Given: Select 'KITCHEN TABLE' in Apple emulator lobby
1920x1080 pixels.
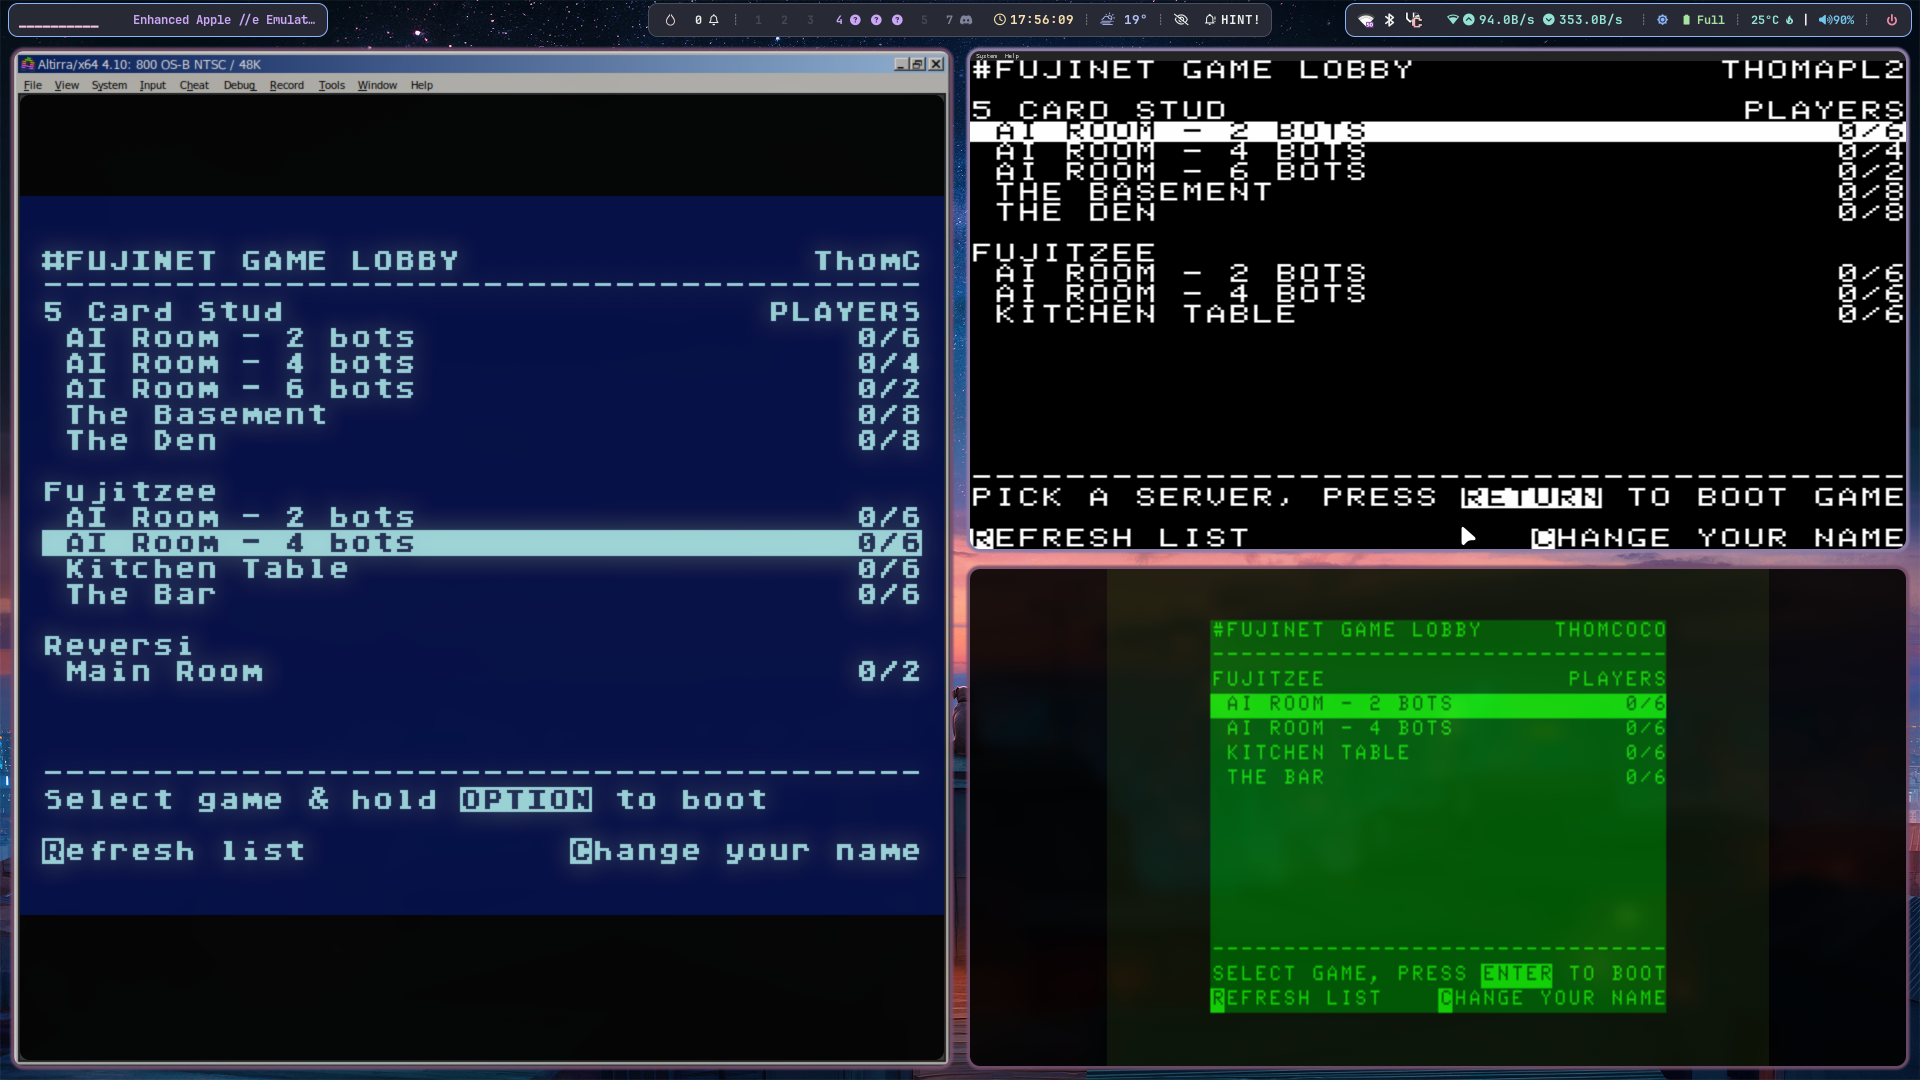Looking at the screenshot, I should click(x=1438, y=314).
